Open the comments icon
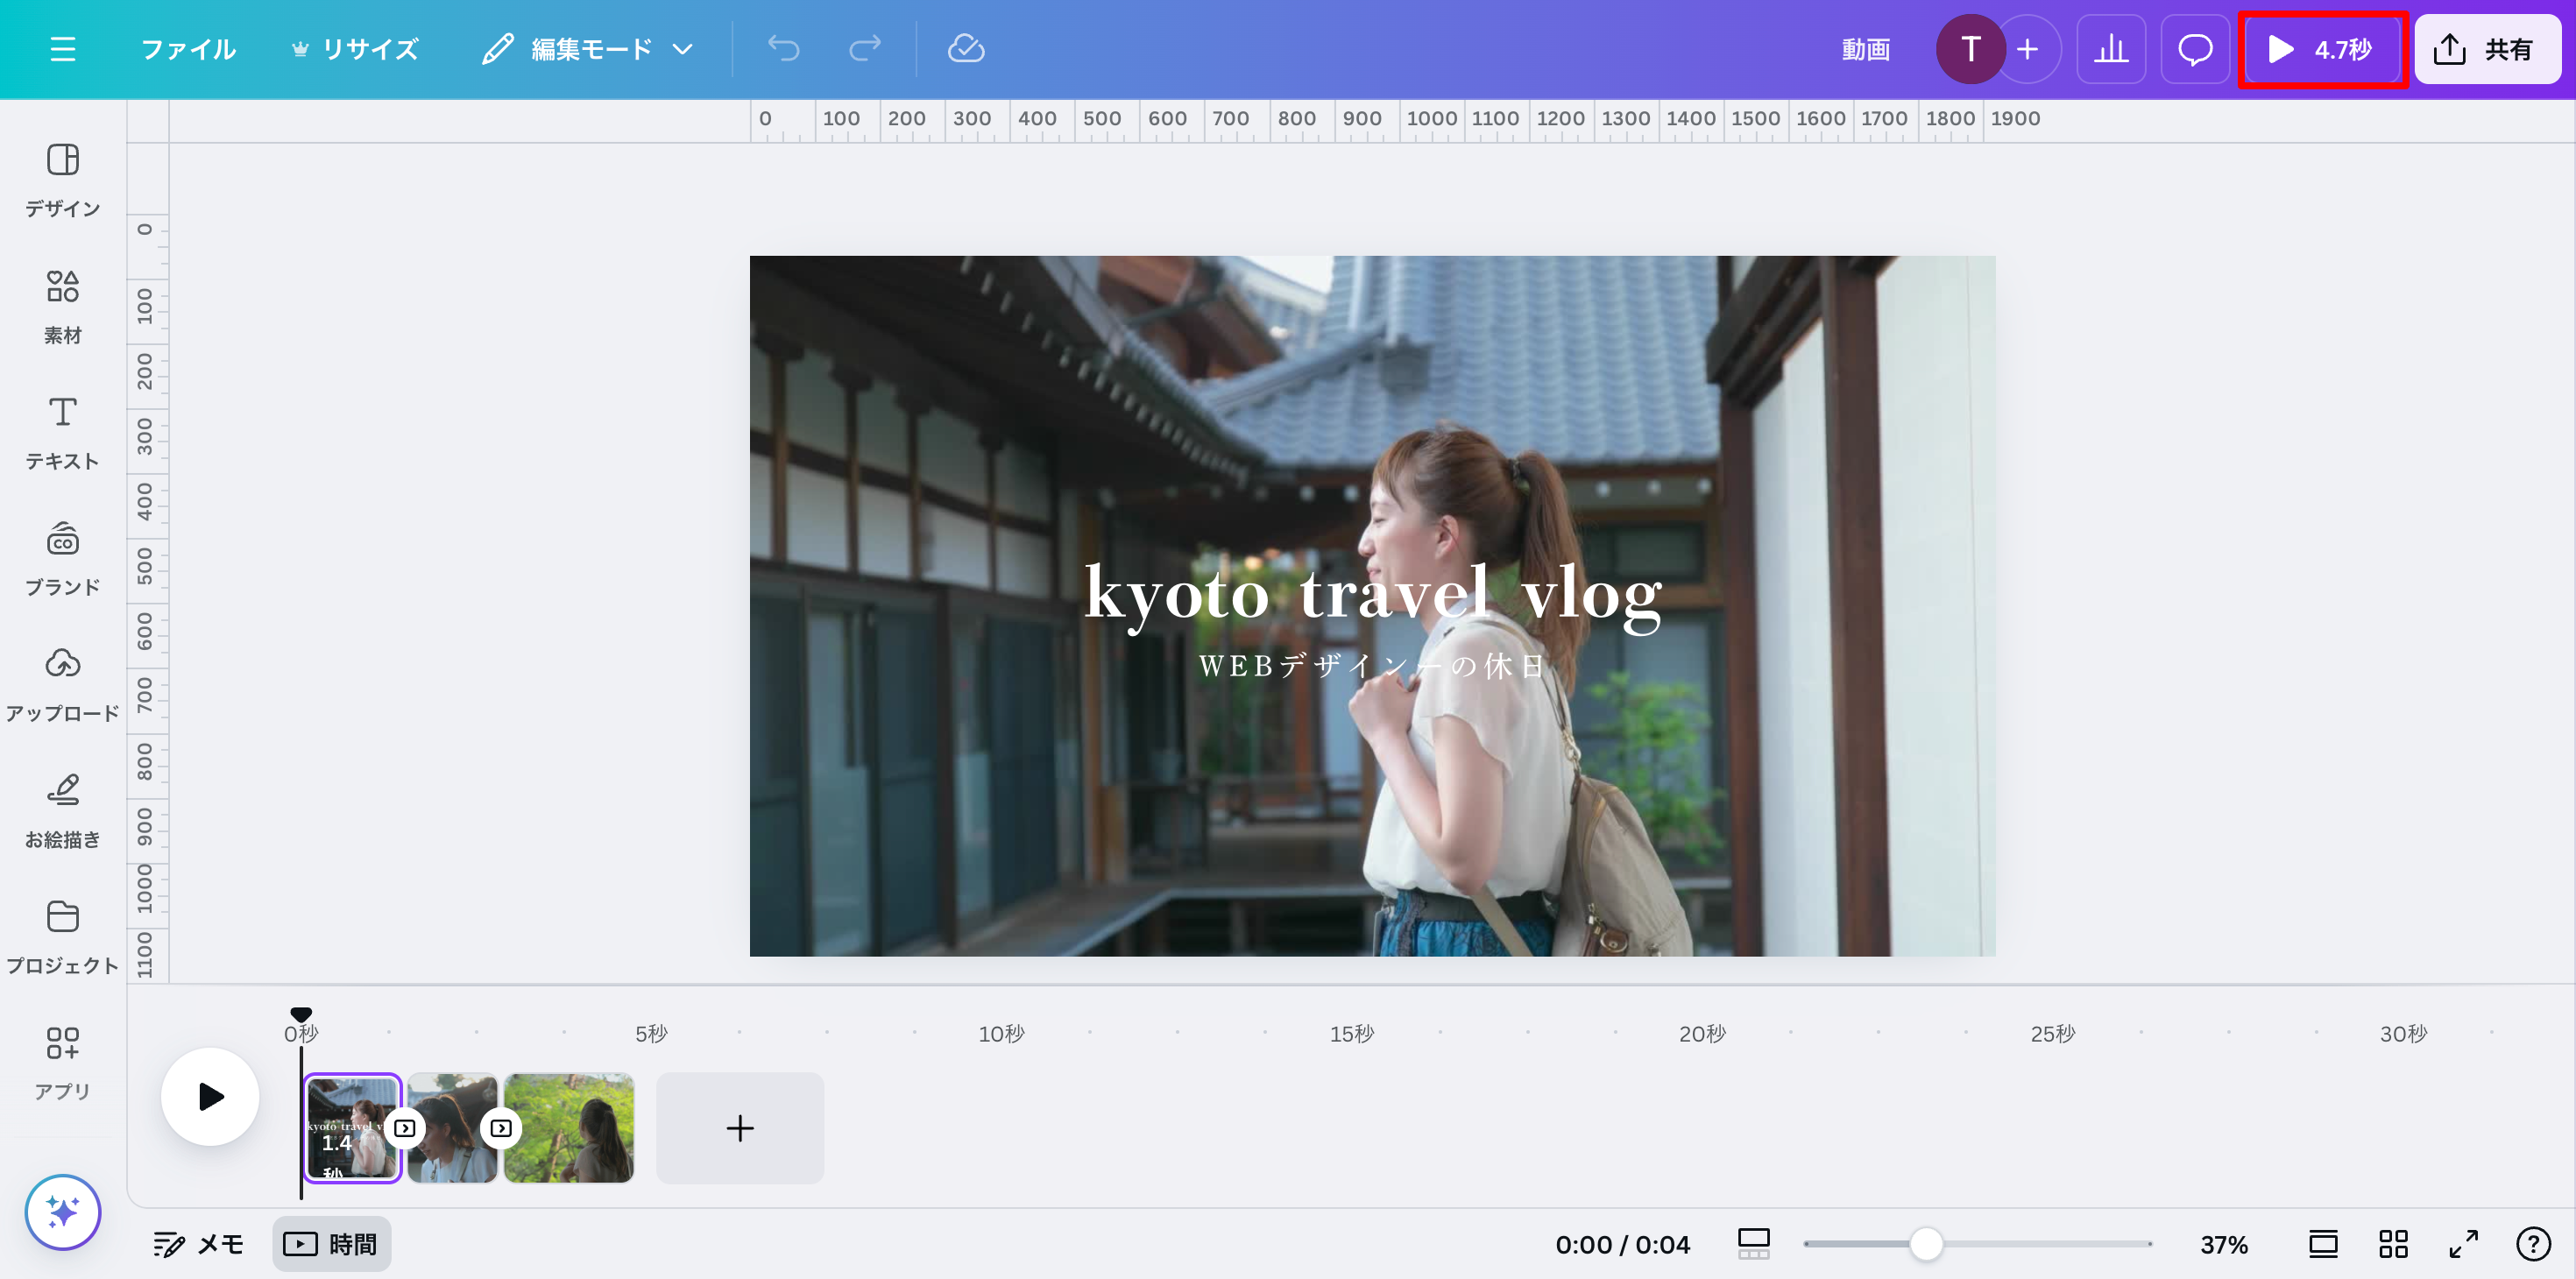The height and width of the screenshot is (1279, 2576). [2195, 48]
